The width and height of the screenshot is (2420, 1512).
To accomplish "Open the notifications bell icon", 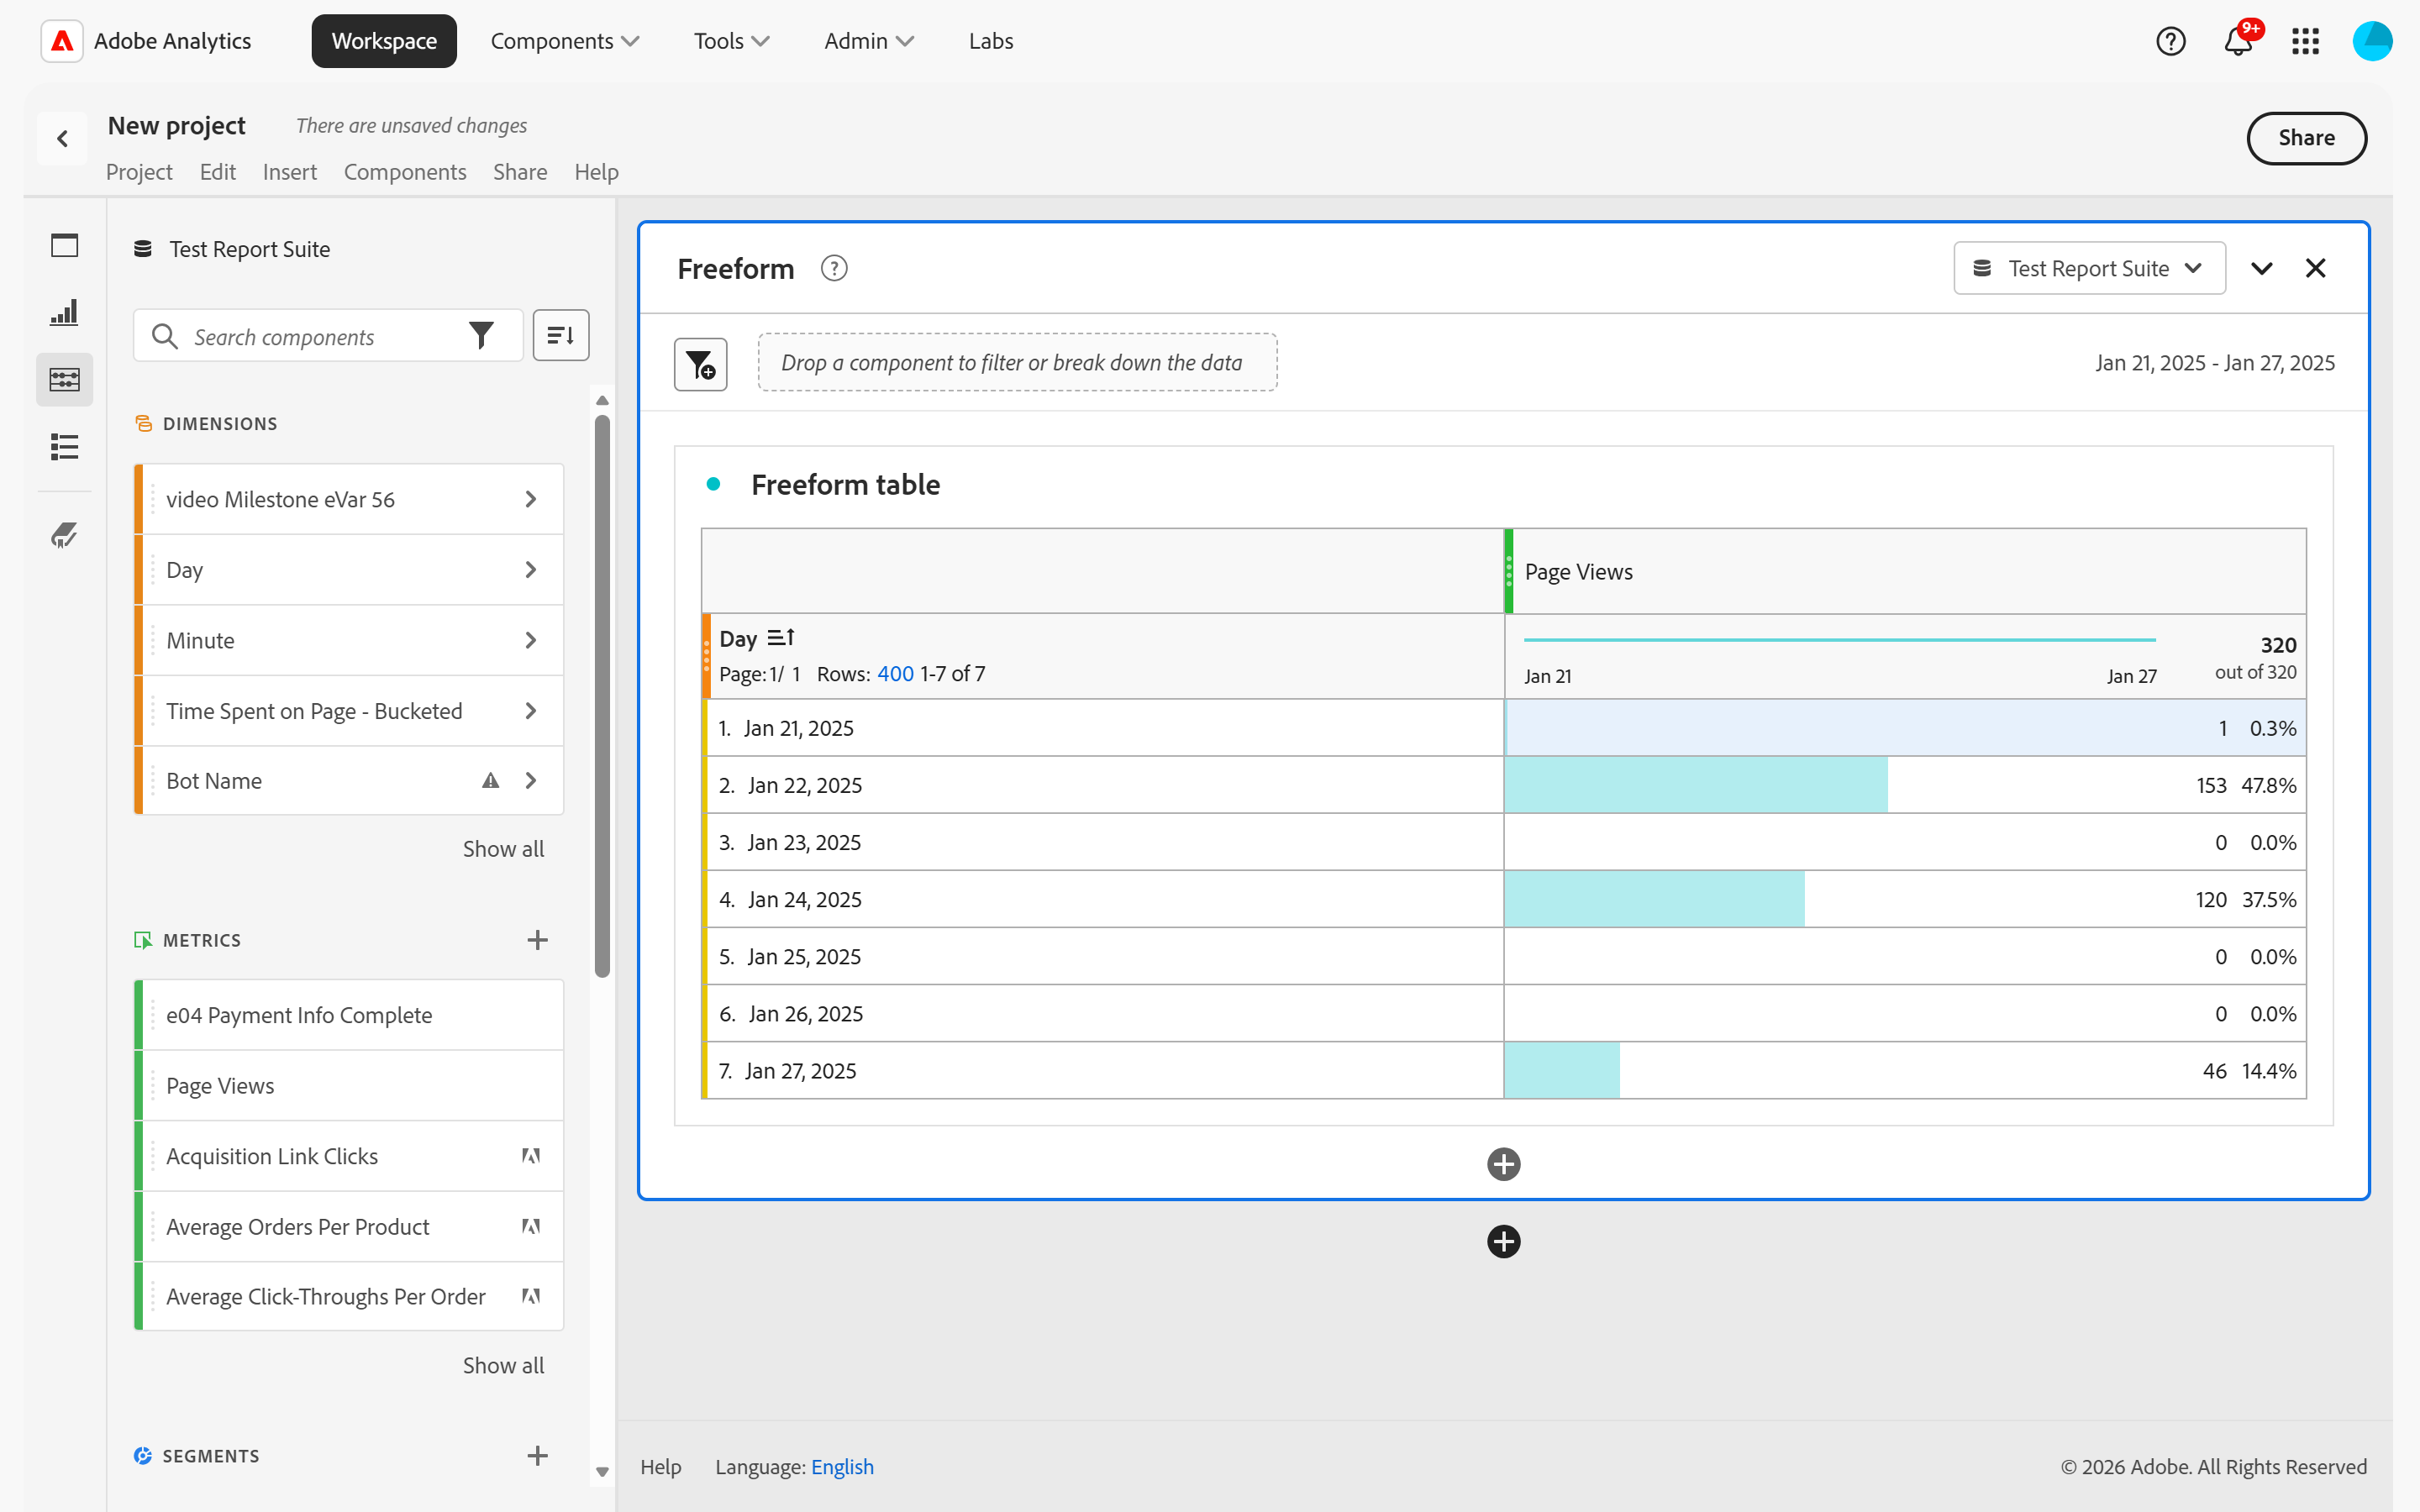I will click(x=2238, y=41).
